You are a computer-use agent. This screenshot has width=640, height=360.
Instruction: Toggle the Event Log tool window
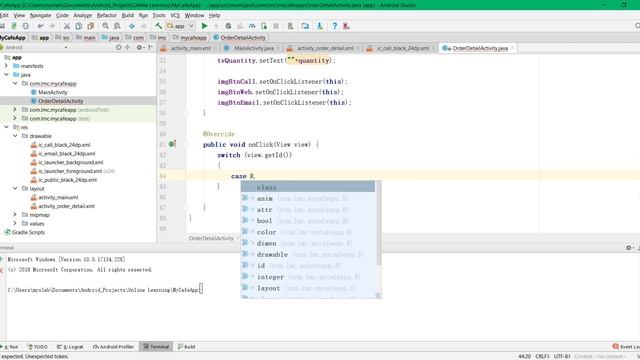(x=626, y=347)
